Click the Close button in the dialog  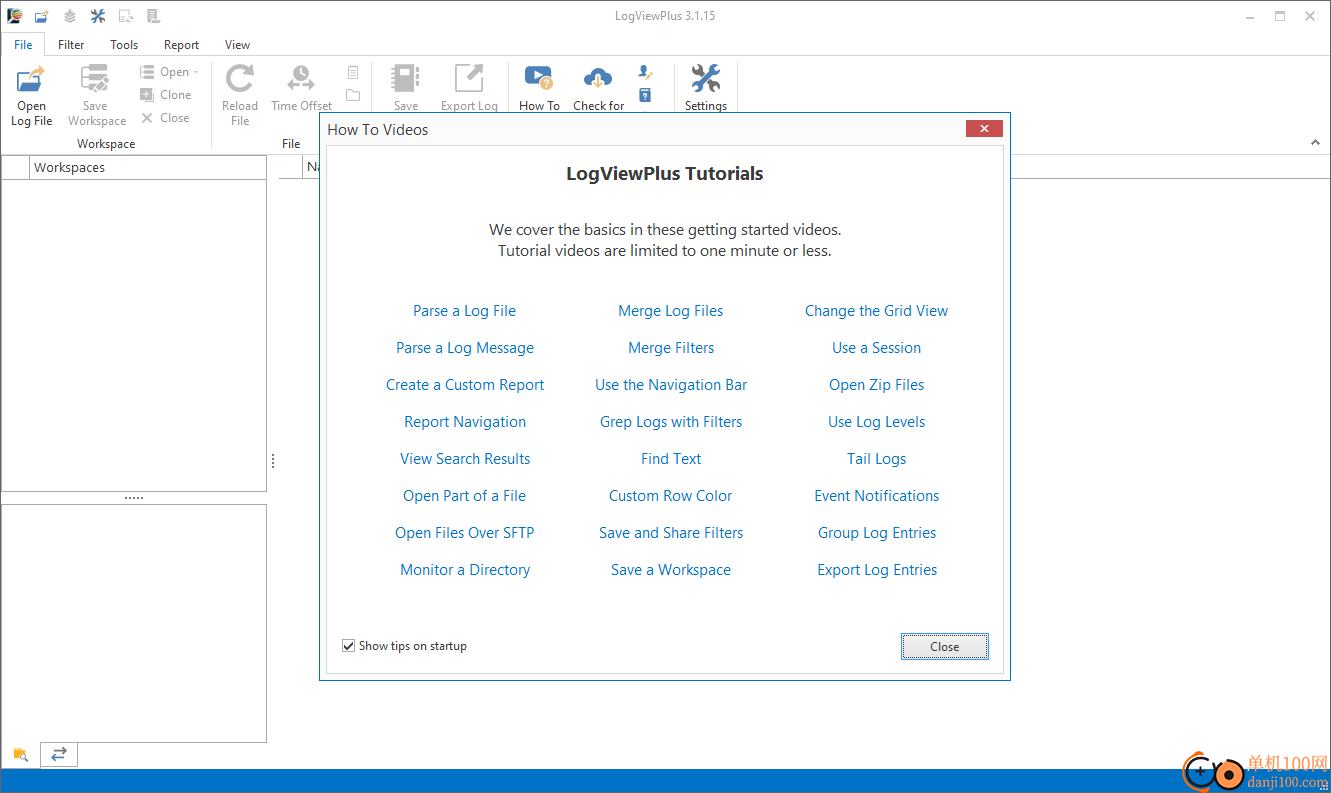944,647
